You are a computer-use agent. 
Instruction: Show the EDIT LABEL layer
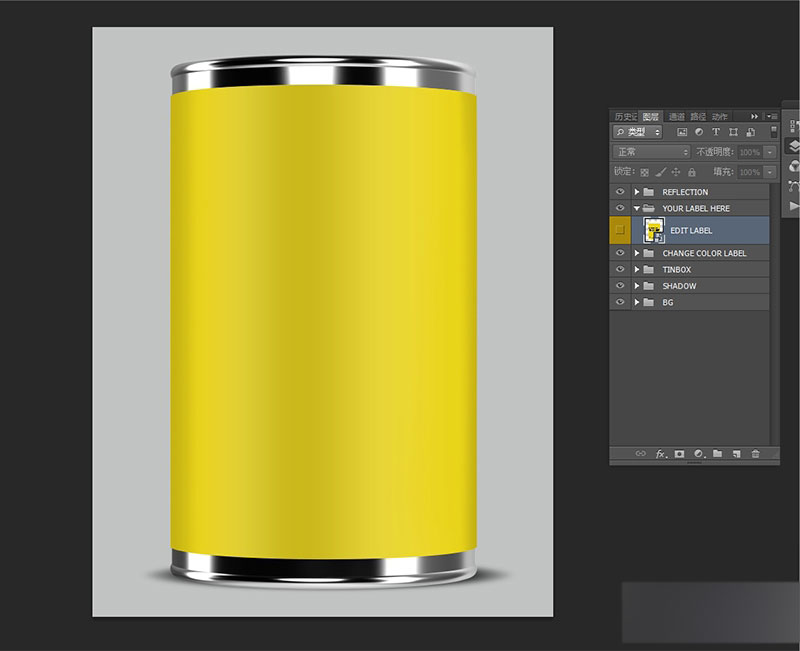620,230
